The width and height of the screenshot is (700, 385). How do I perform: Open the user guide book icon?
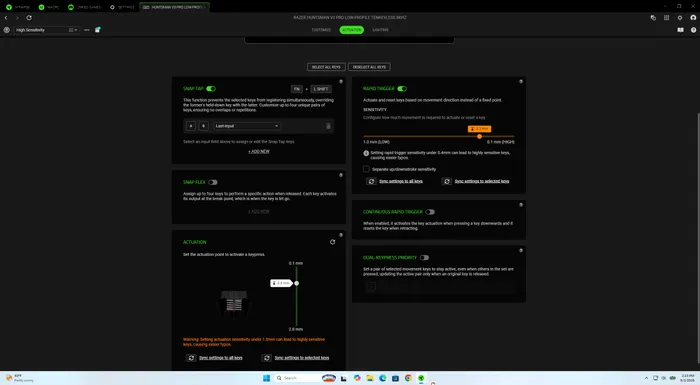[680, 30]
